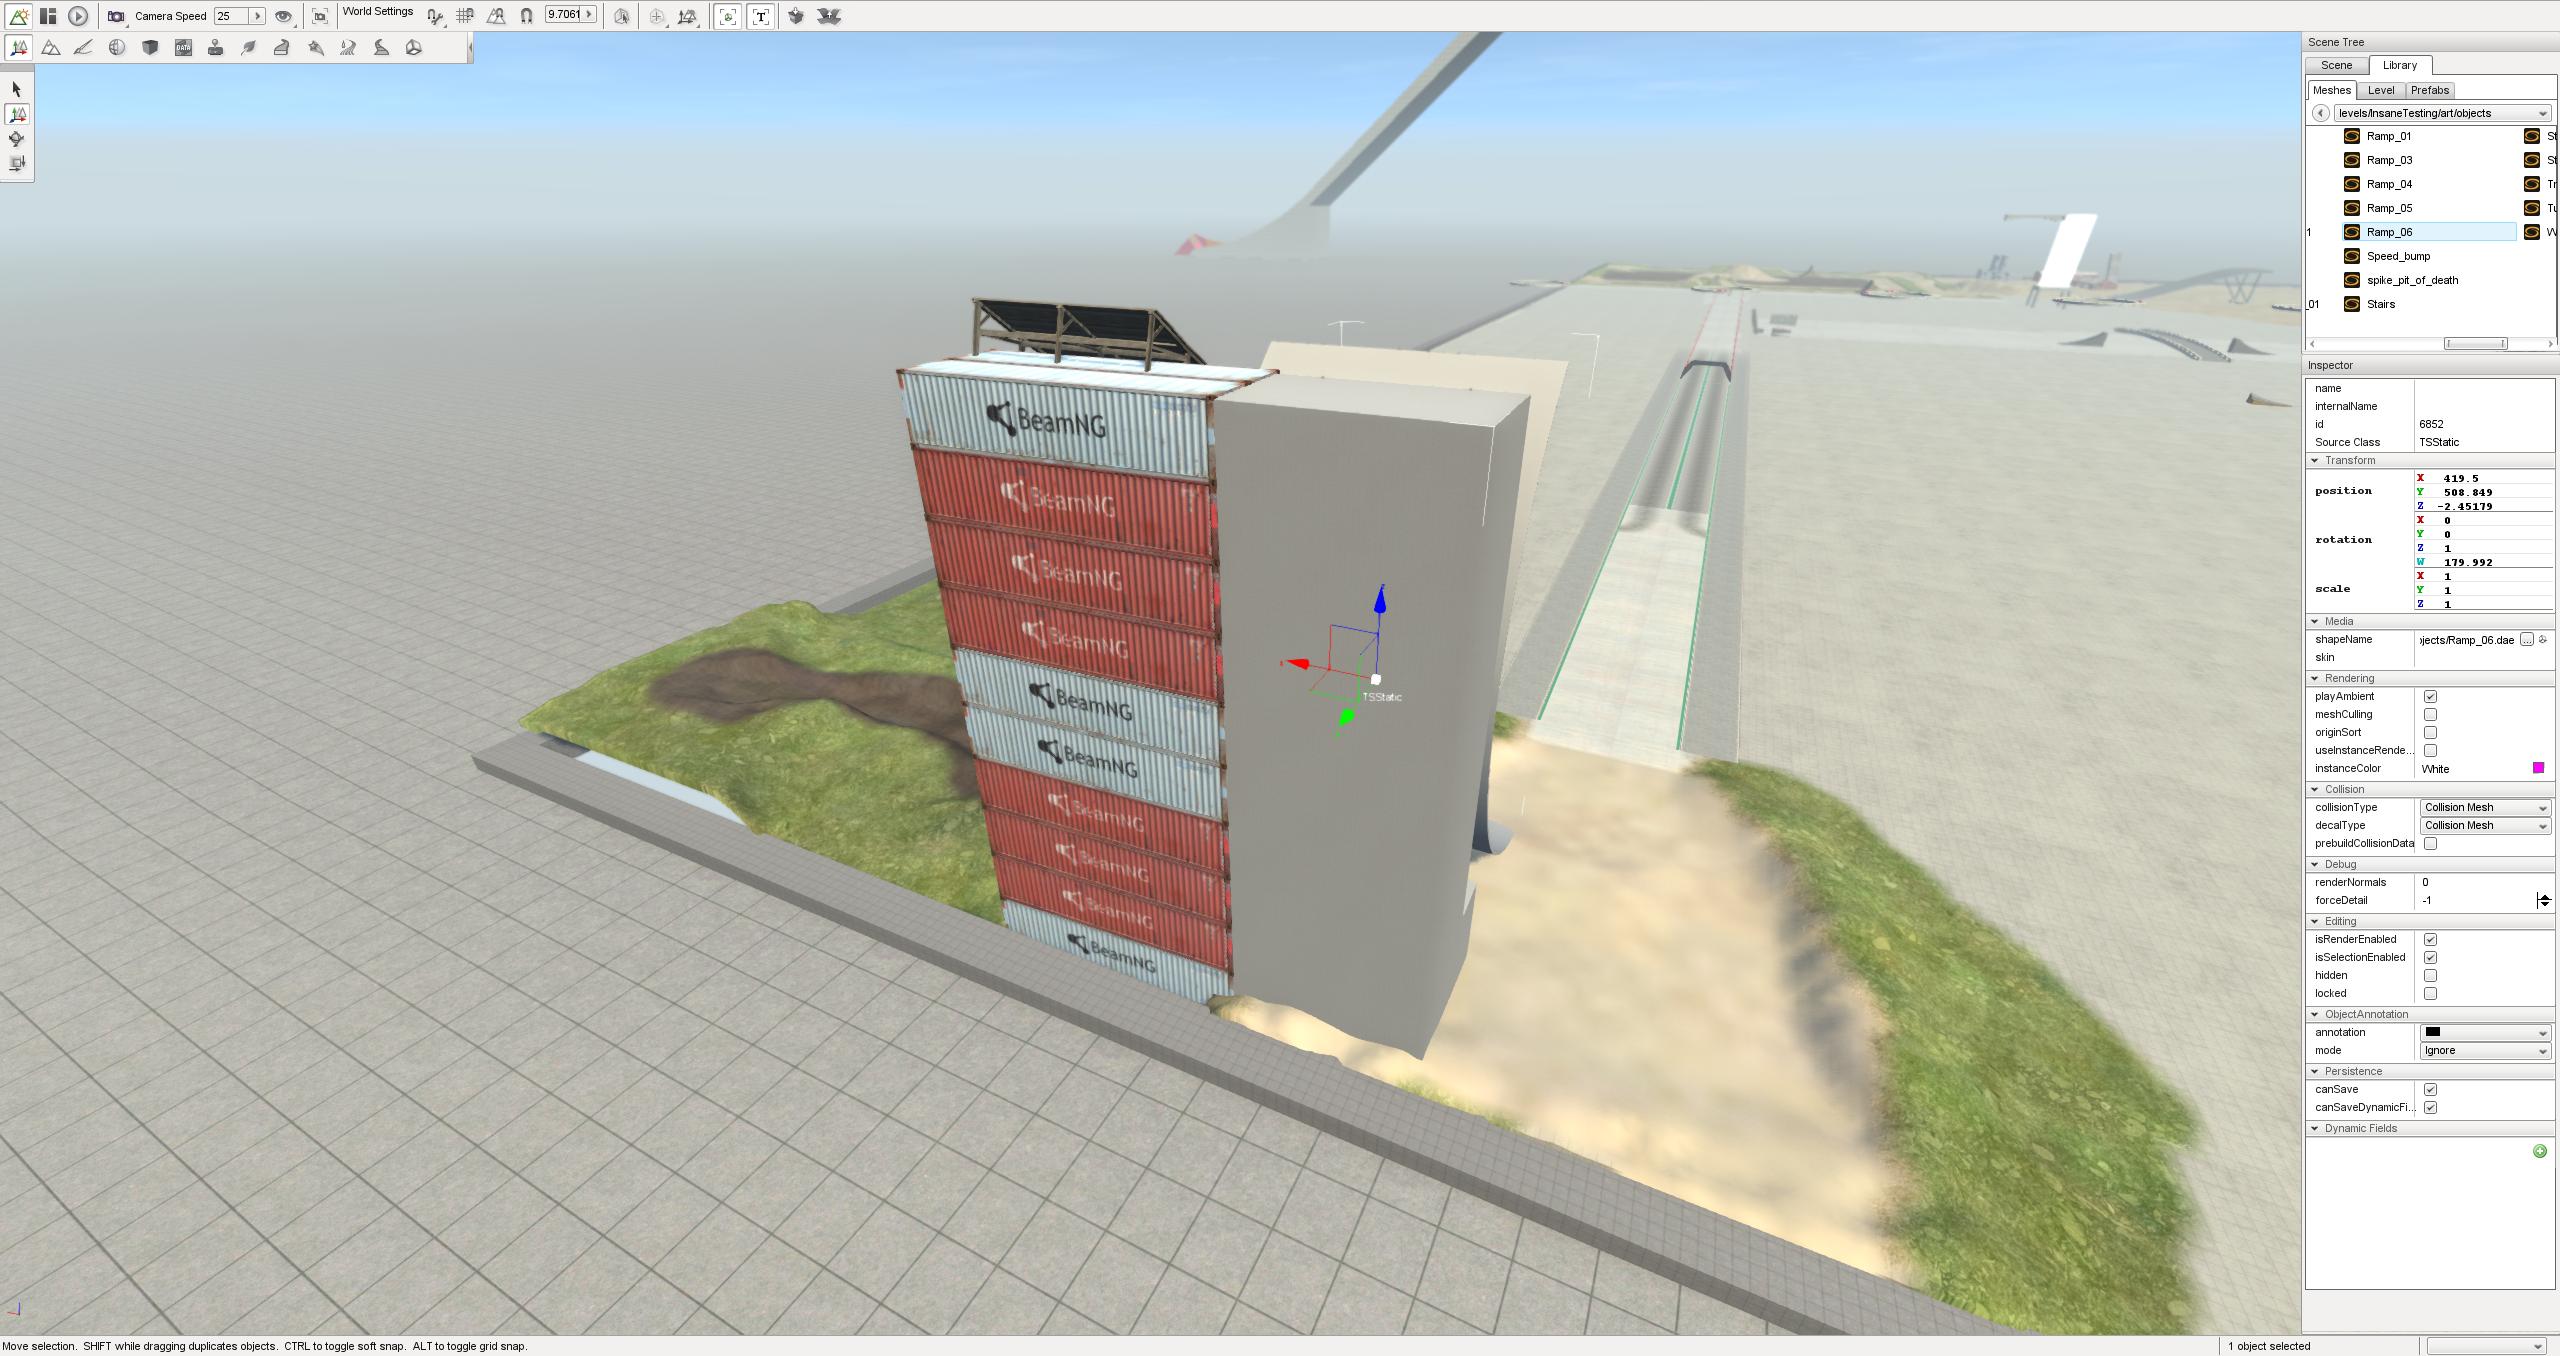This screenshot has width=2560, height=1356.
Task: Switch to the Scene tab
Action: coord(2336,65)
